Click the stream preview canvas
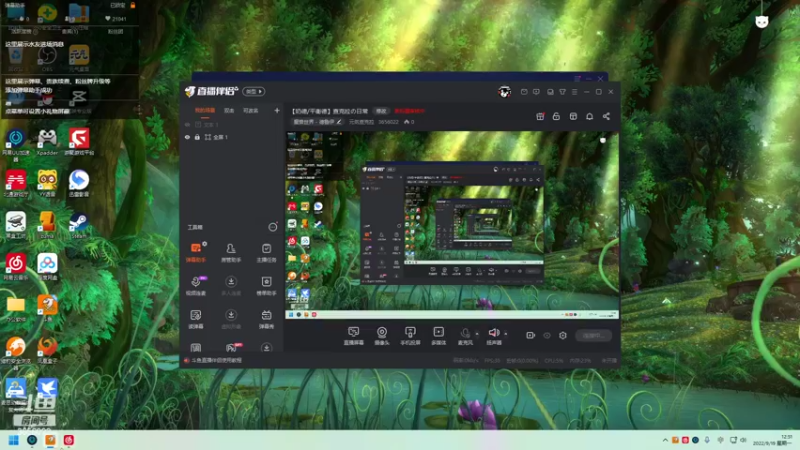Viewport: 800px width, 450px height. point(452,225)
